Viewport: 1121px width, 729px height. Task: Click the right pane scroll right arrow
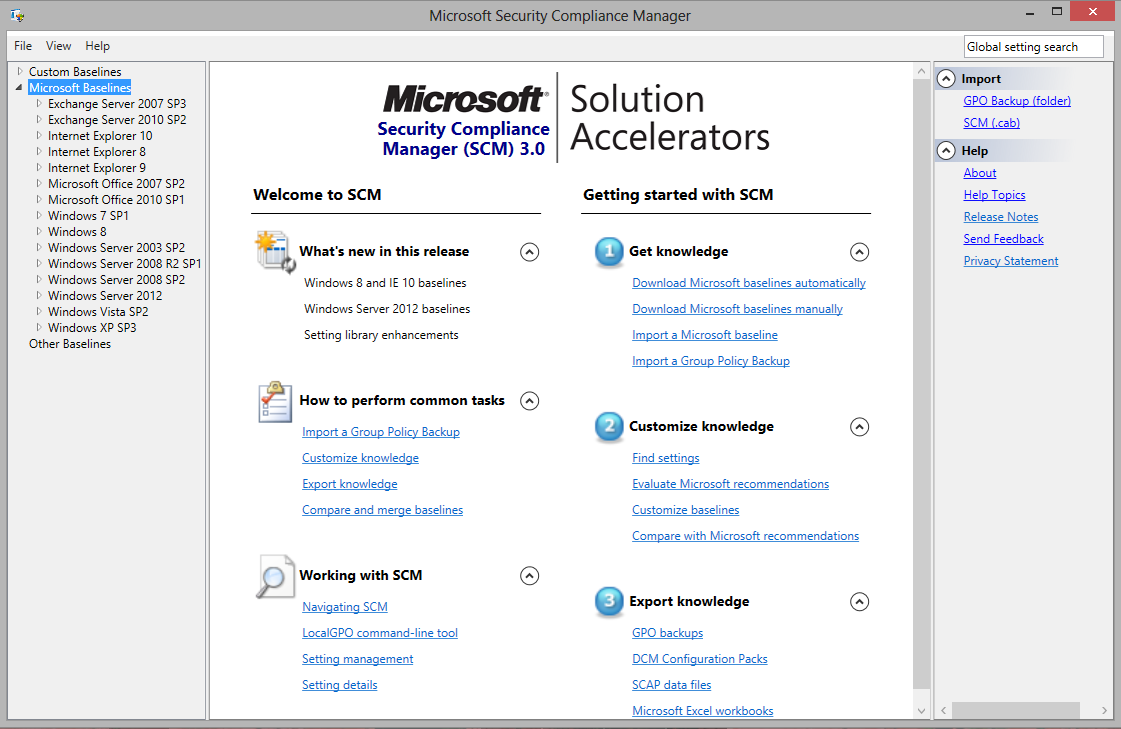click(1105, 710)
